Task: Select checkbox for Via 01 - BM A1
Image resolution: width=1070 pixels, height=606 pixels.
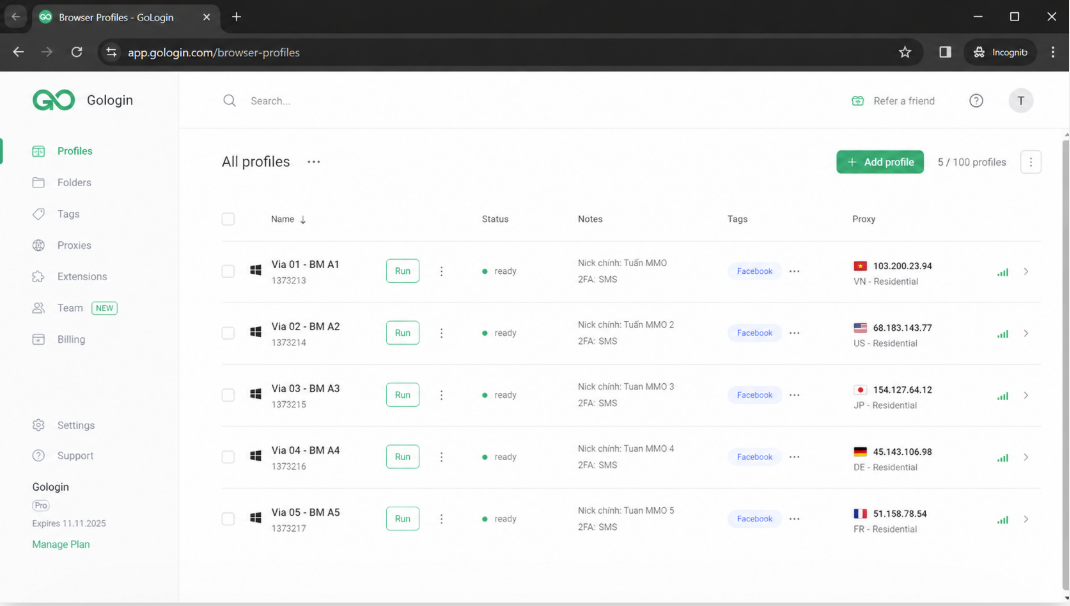Action: (x=228, y=271)
